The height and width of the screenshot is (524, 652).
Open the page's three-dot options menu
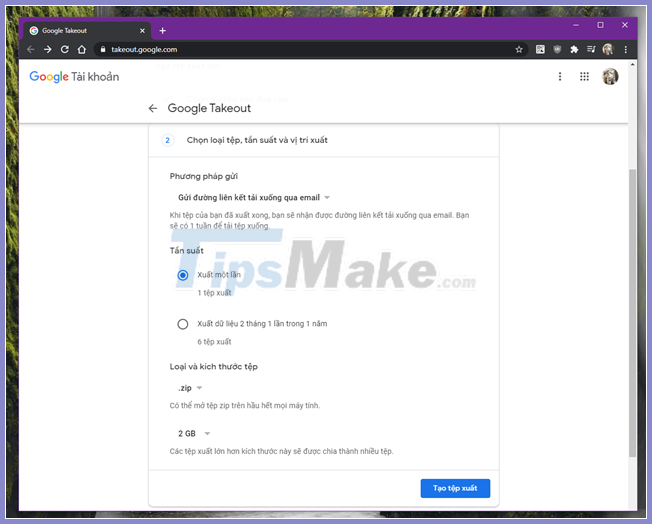[x=560, y=77]
